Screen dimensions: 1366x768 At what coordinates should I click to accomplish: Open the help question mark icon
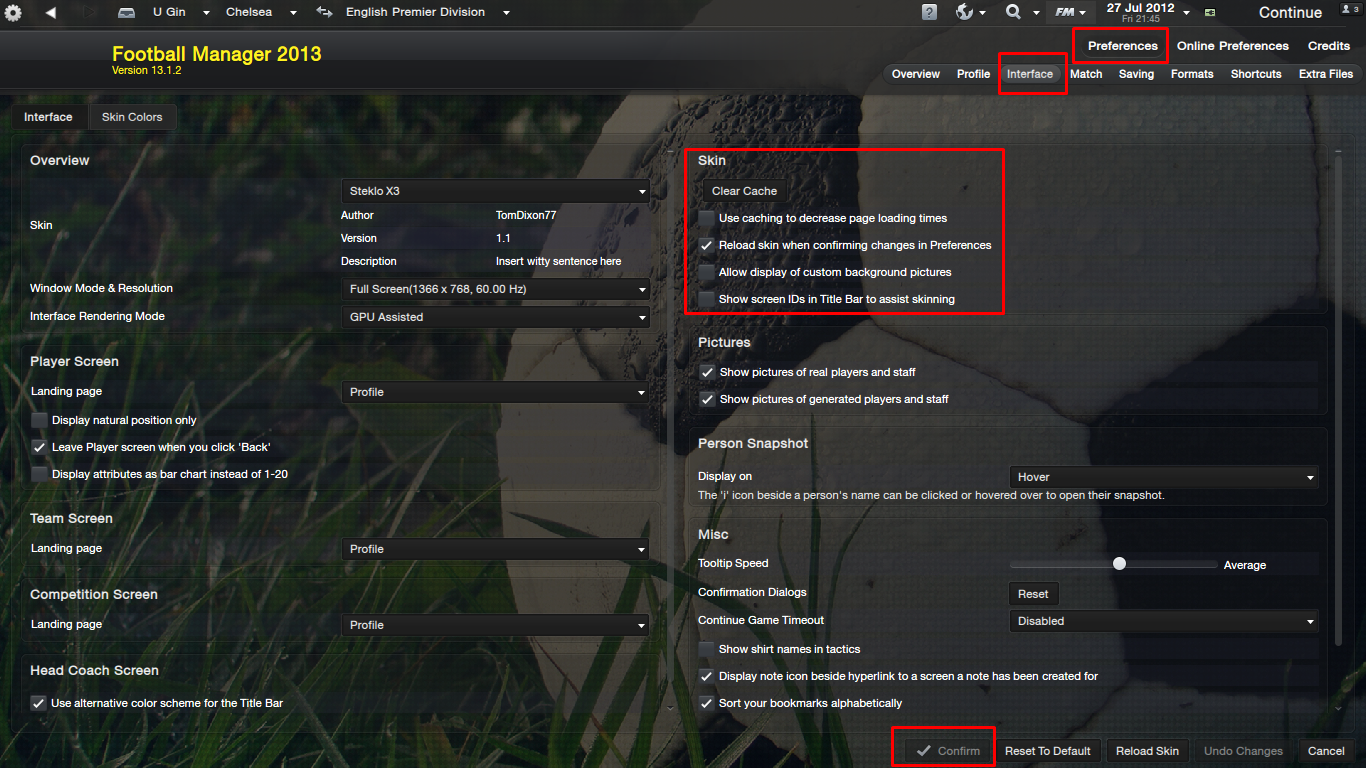929,12
